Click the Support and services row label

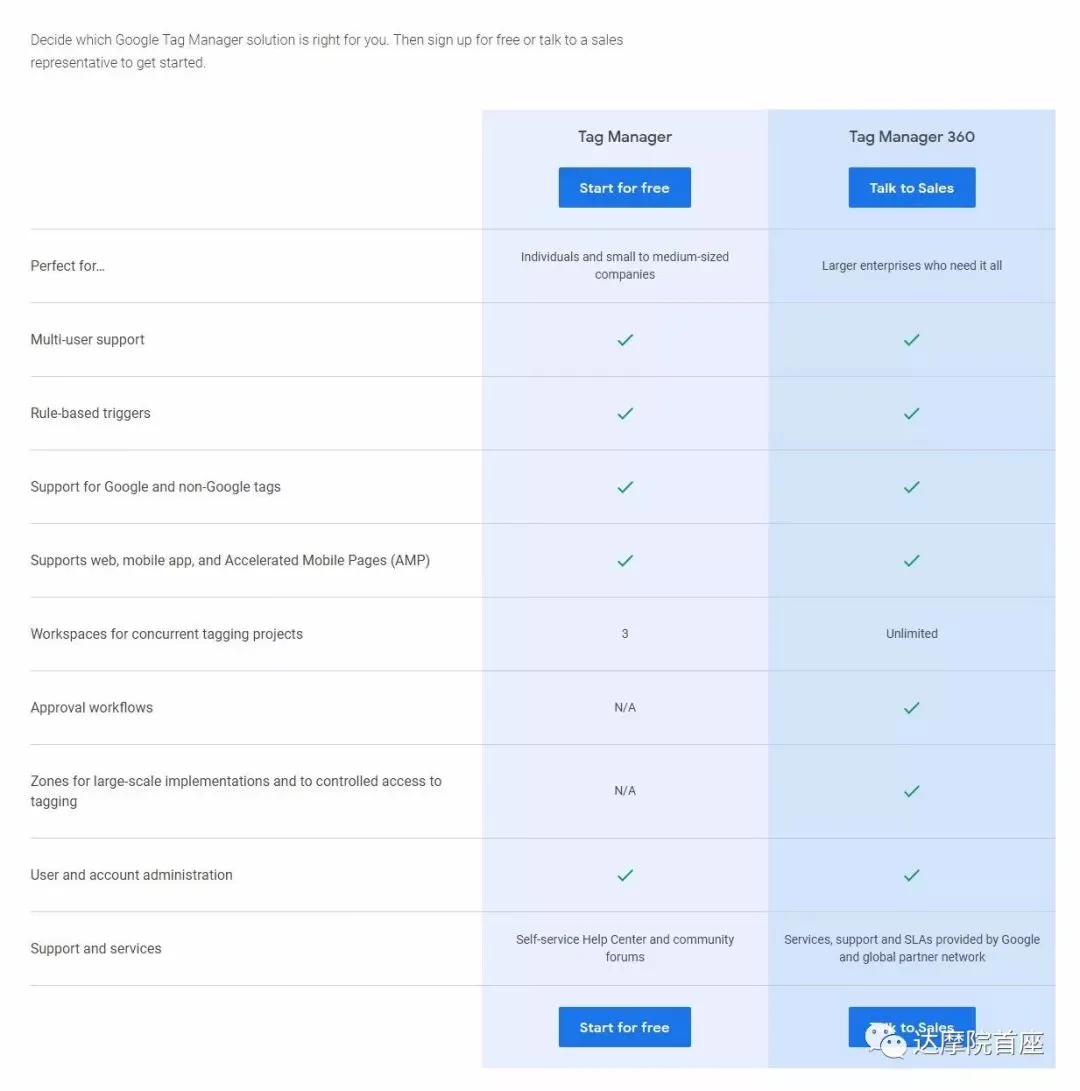(96, 948)
